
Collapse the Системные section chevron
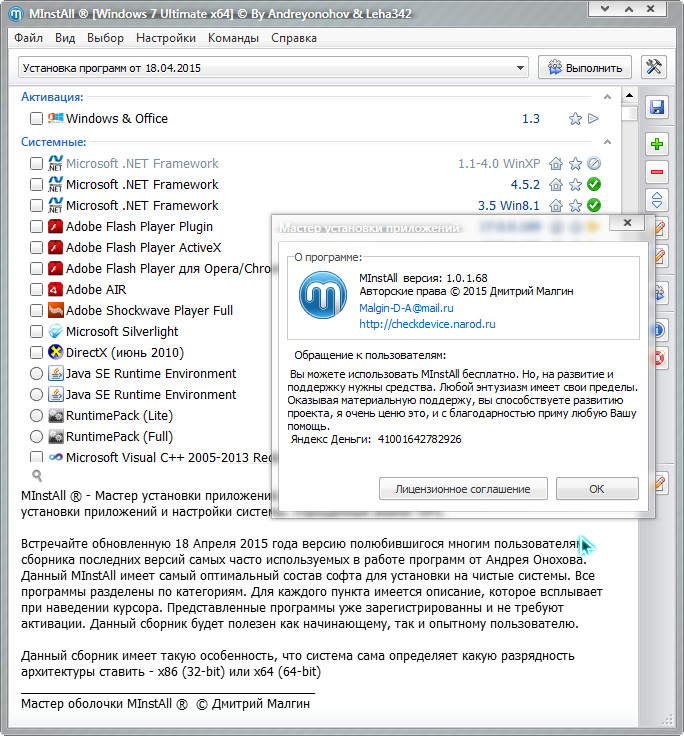[x=607, y=142]
